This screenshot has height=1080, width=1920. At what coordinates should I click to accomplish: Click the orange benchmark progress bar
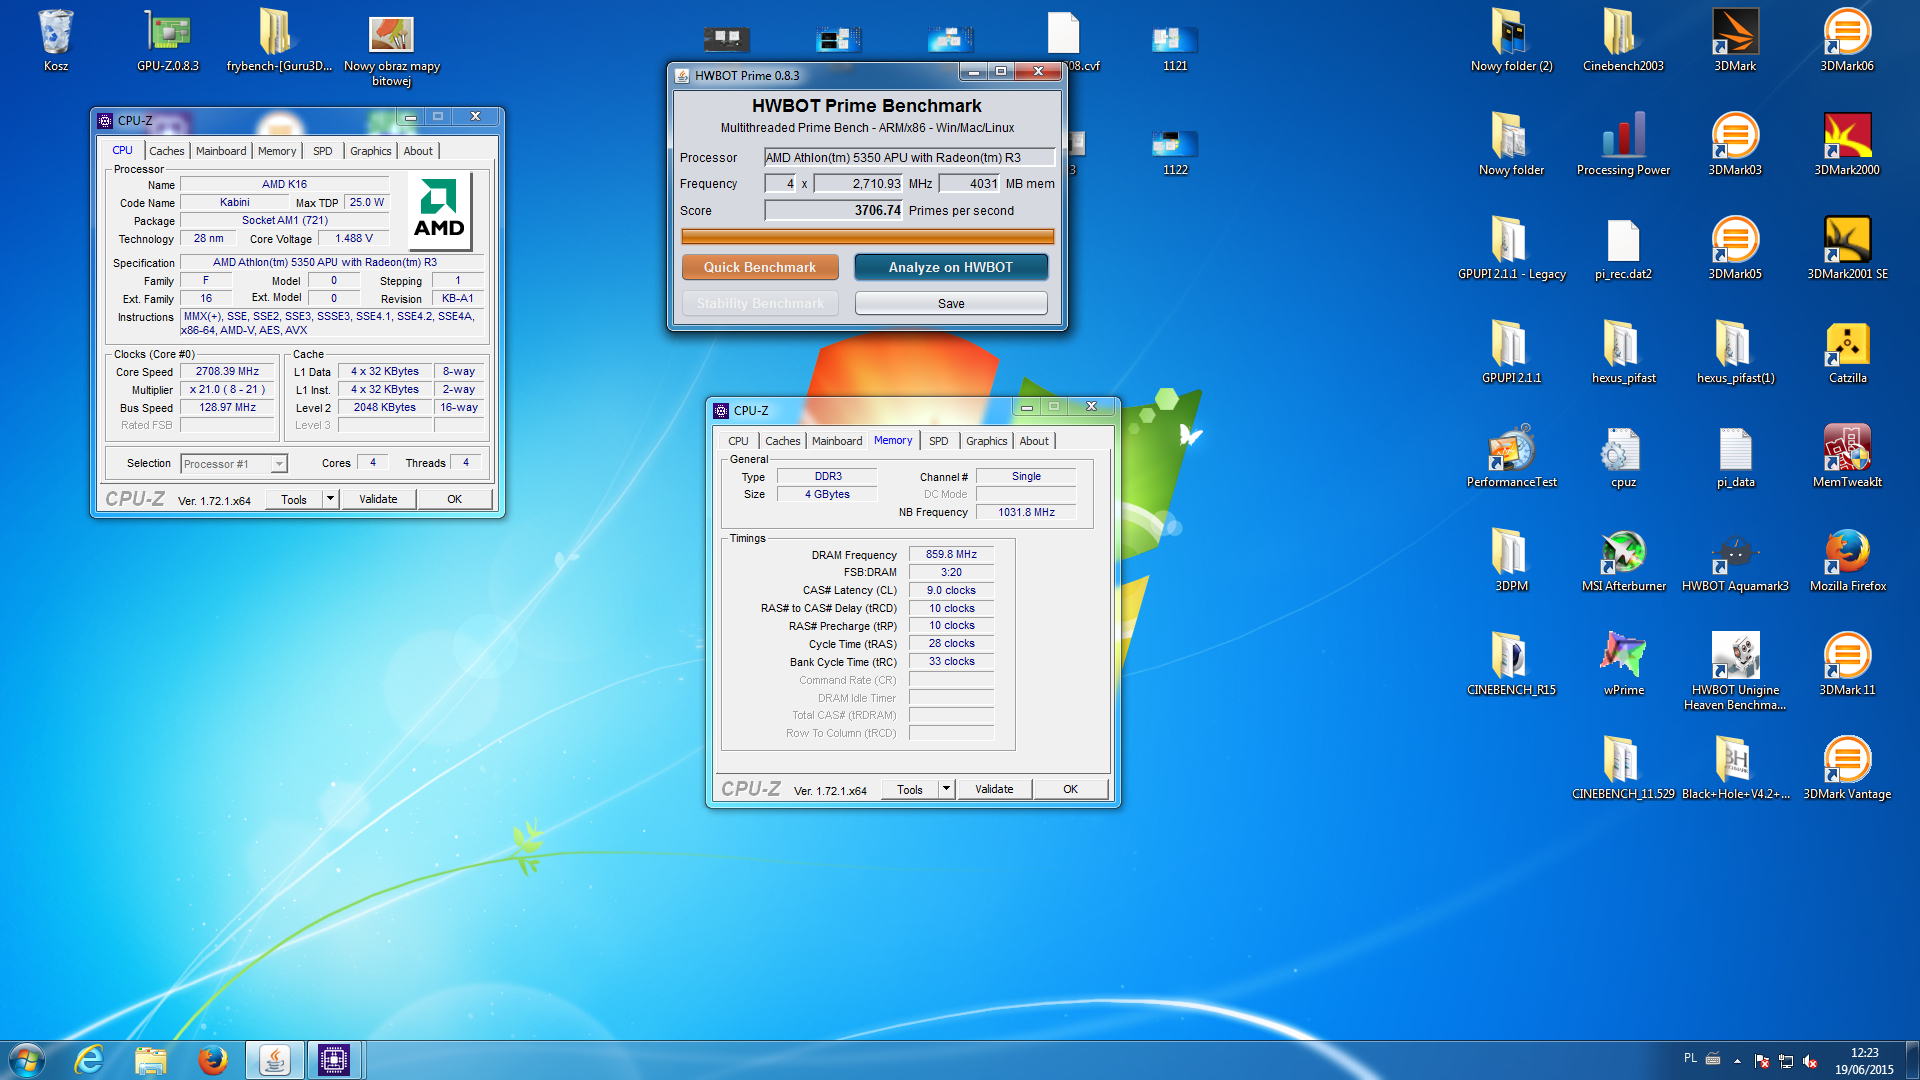click(867, 237)
